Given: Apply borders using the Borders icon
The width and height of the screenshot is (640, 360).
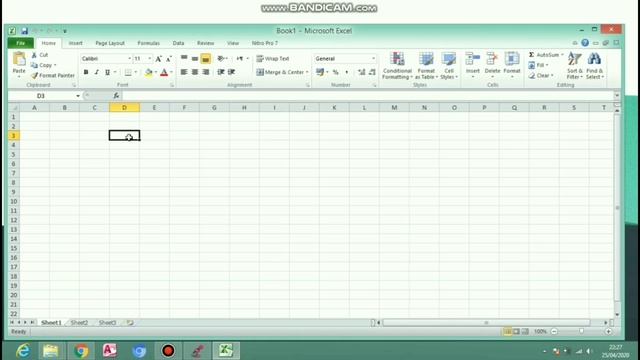Looking at the screenshot, I should point(128,72).
